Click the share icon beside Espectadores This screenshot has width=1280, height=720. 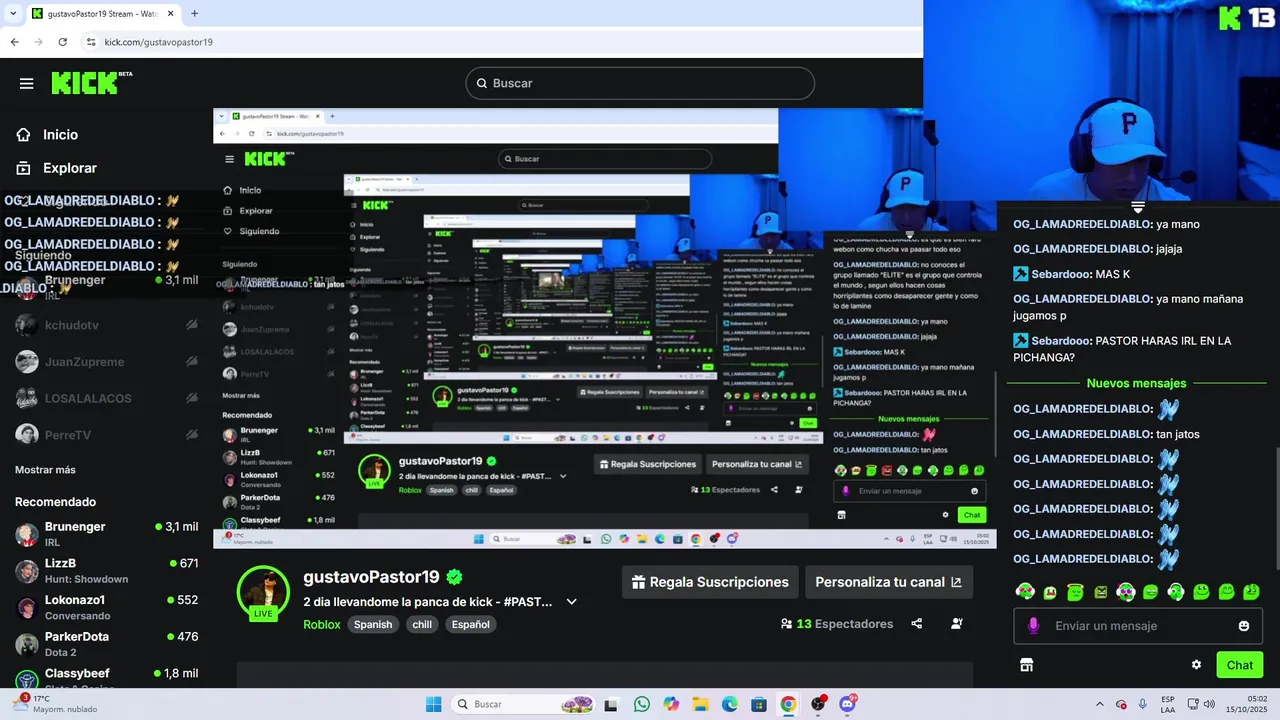point(917,624)
